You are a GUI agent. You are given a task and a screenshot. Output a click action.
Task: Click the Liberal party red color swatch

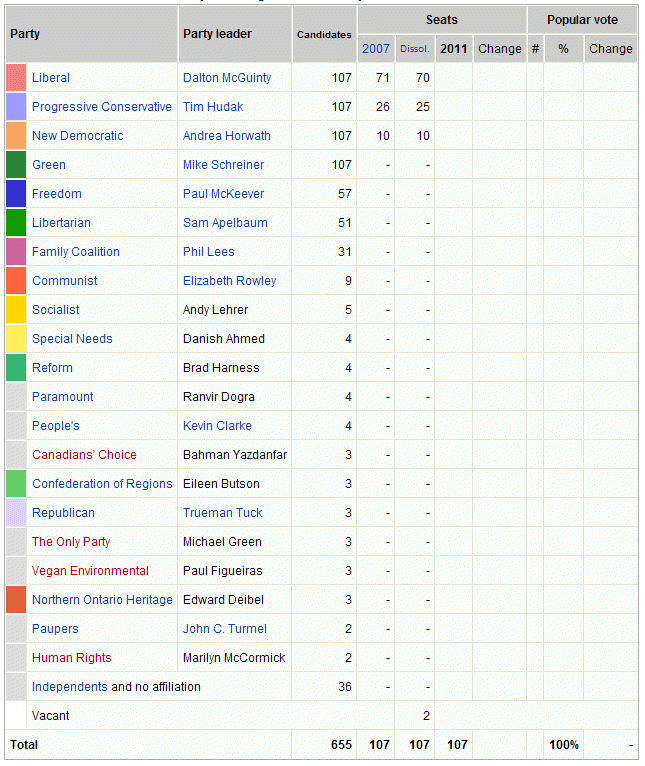(x=16, y=78)
